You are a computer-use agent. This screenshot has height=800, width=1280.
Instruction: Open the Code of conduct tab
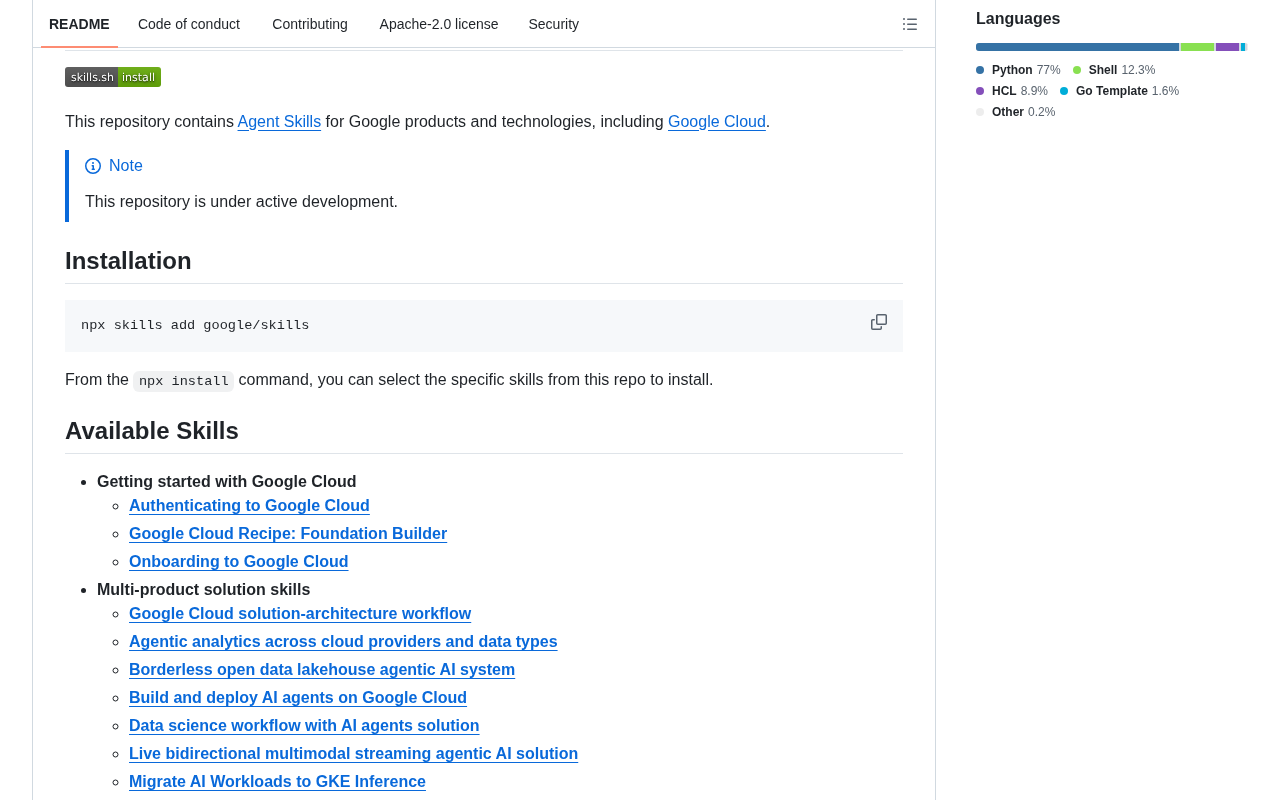click(x=189, y=24)
